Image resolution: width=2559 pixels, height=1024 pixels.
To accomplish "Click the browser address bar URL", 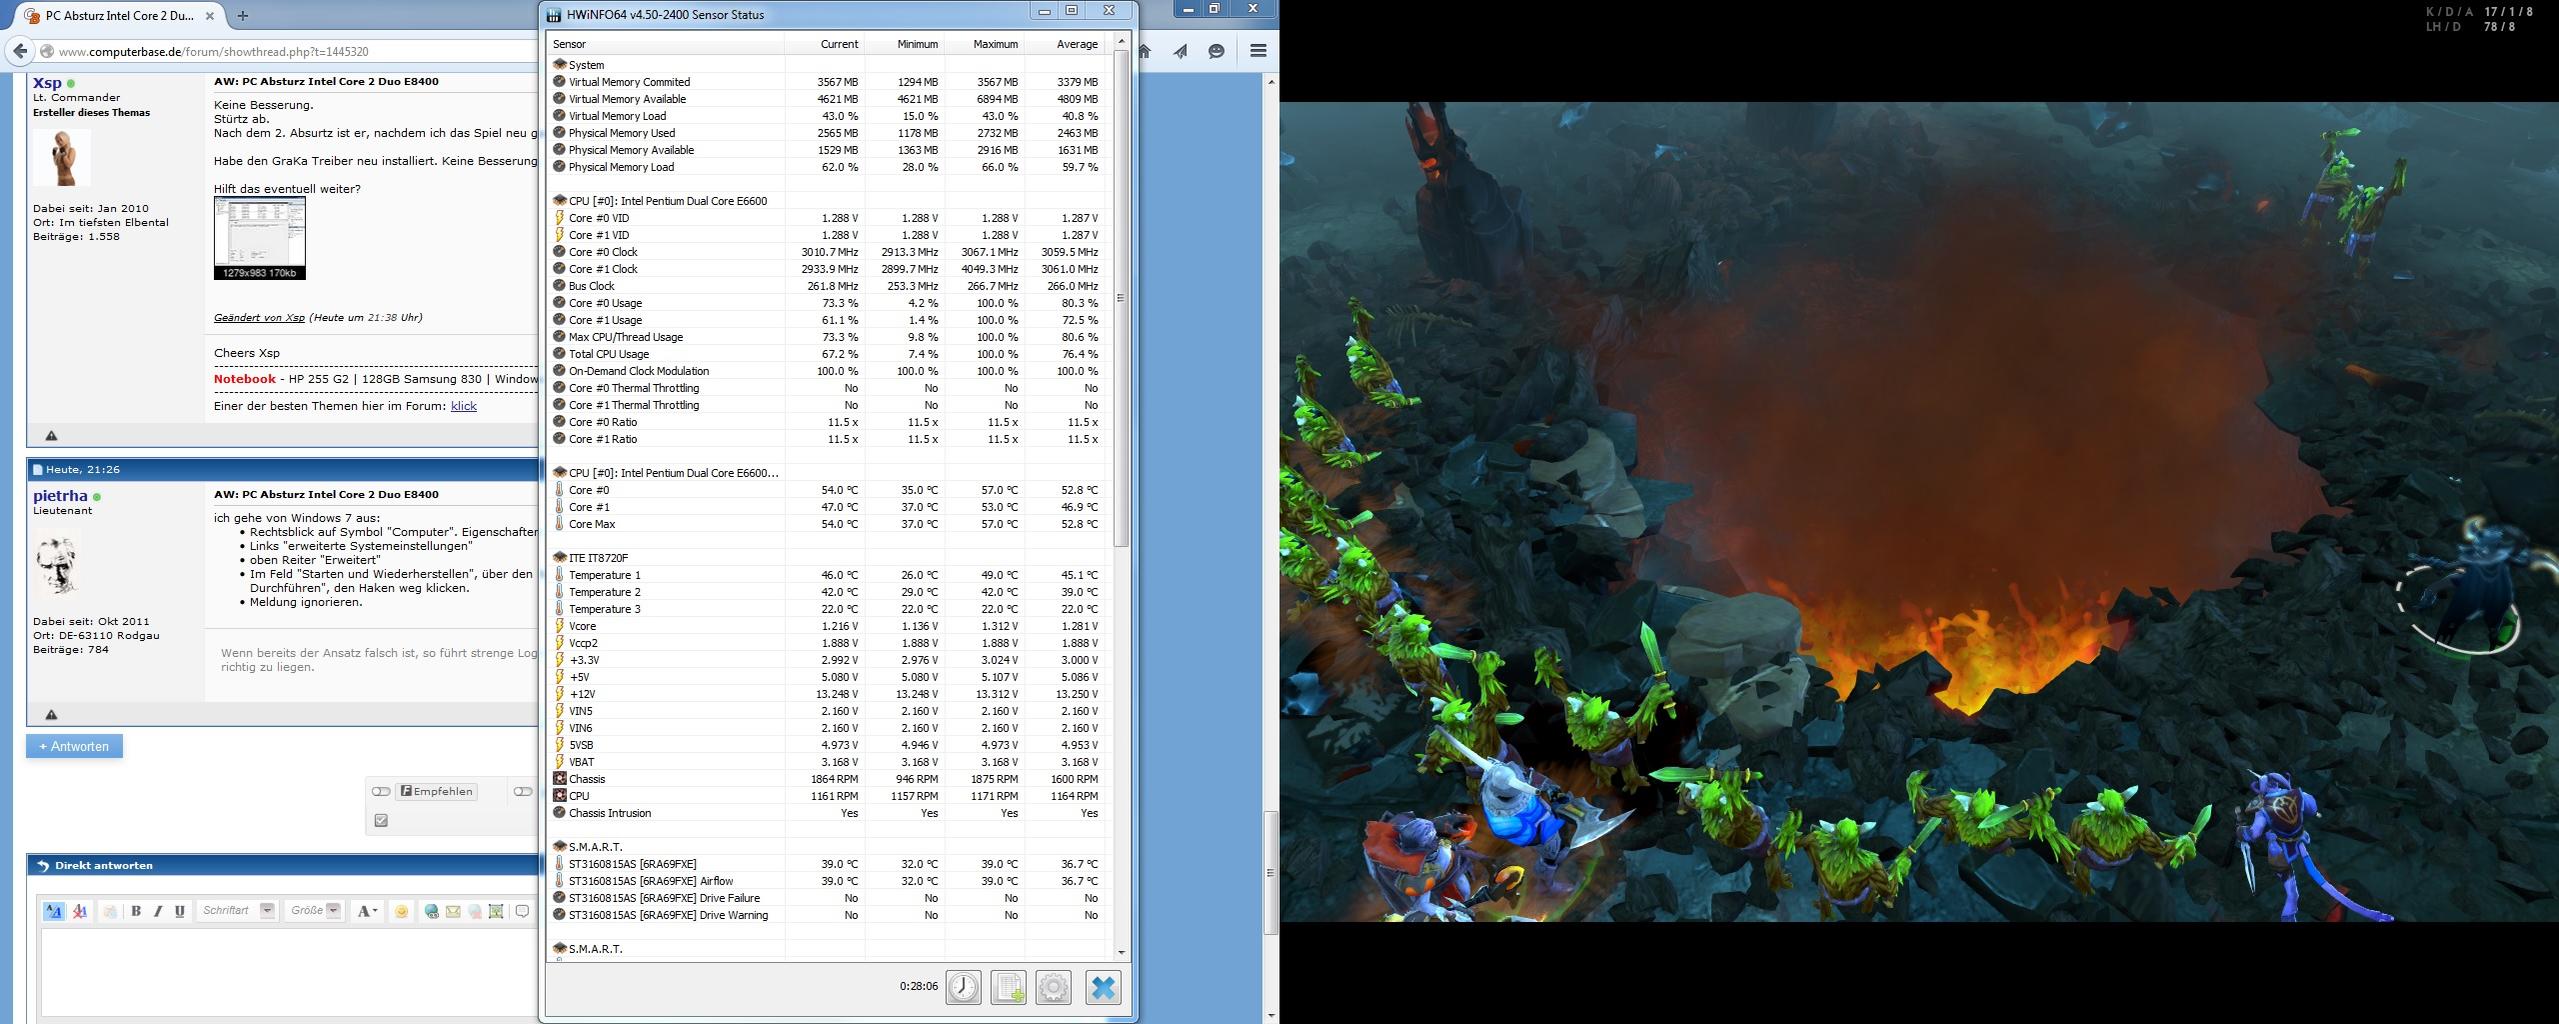I will tap(213, 51).
